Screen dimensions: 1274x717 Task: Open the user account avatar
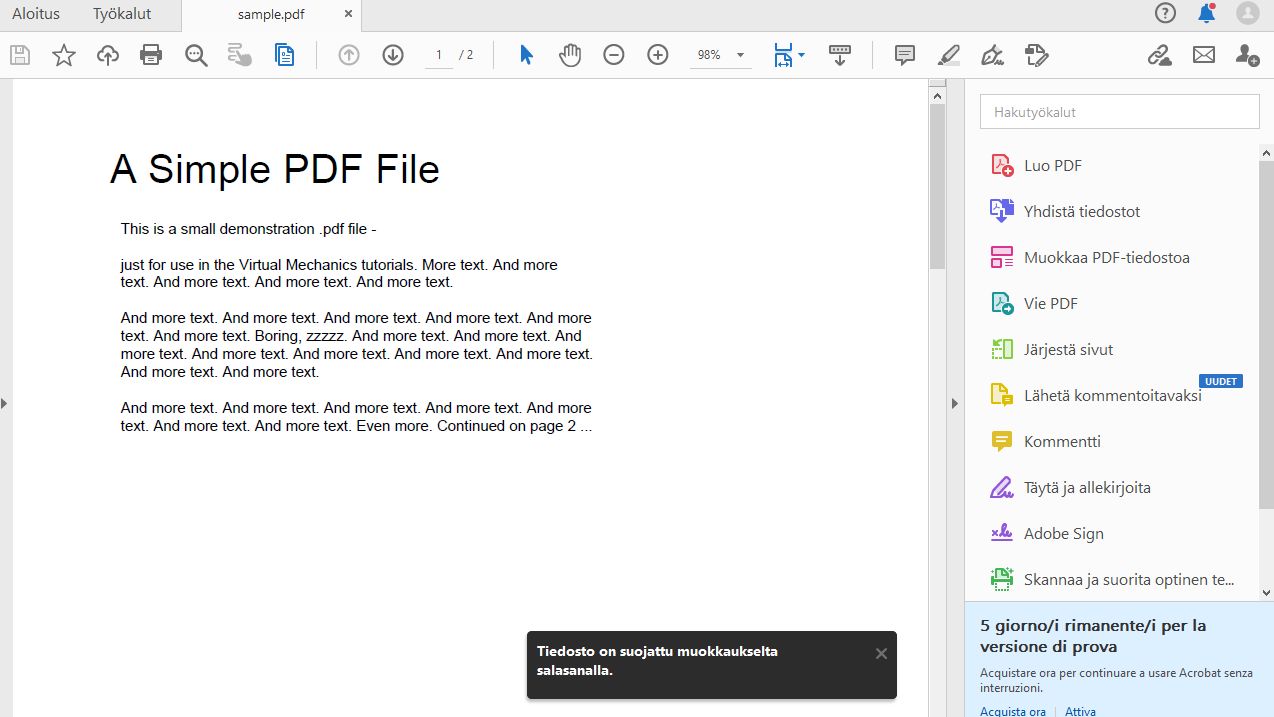(1247, 13)
